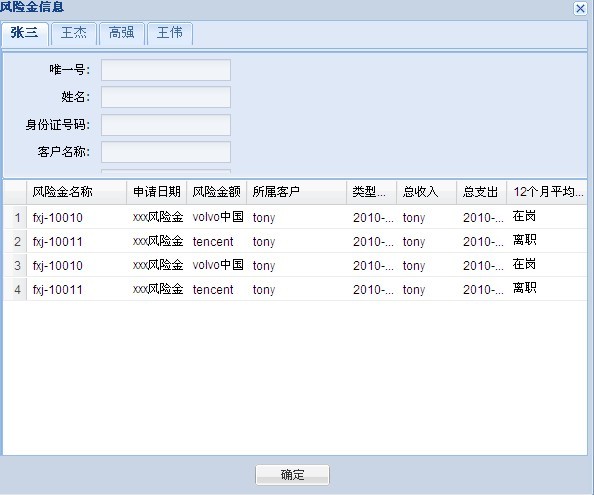Focus the 身份证号码 field

click(x=166, y=125)
